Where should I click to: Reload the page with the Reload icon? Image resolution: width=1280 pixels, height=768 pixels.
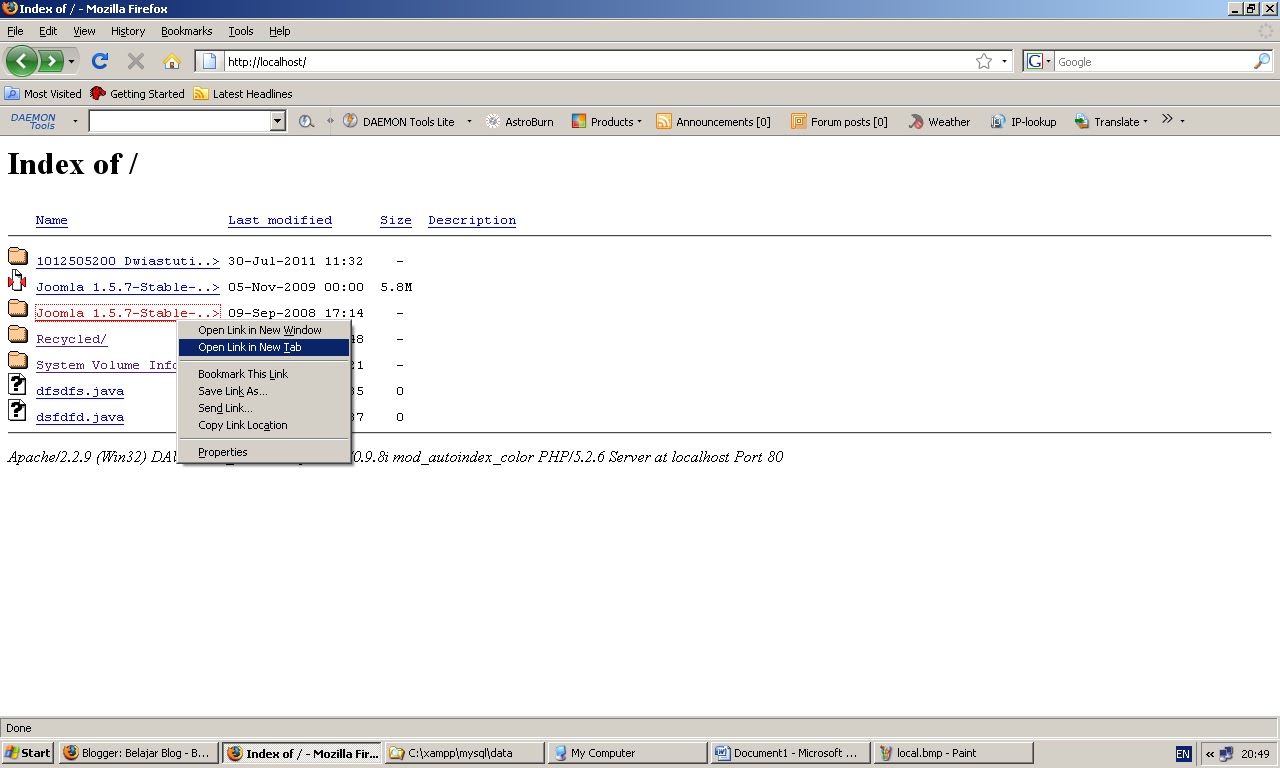click(100, 61)
